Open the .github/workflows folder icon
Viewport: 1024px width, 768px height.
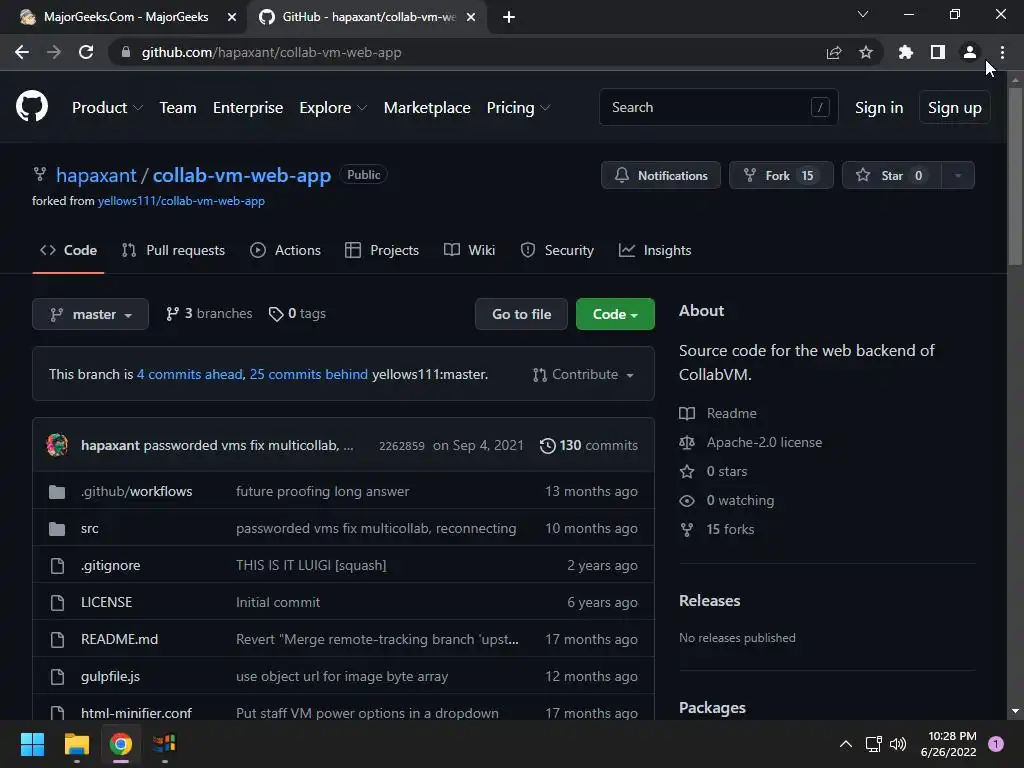[x=57, y=492]
